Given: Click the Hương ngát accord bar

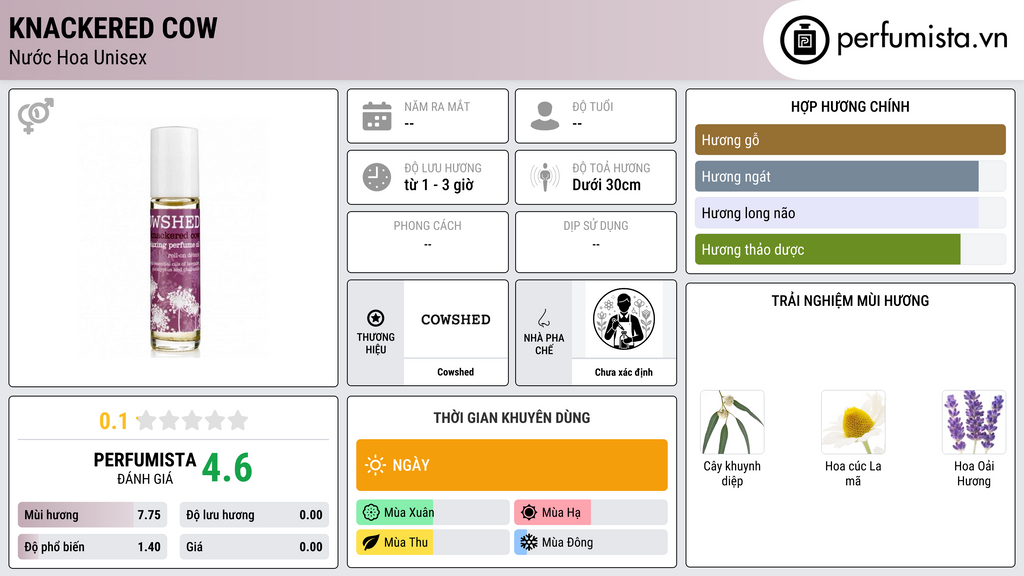Looking at the screenshot, I should pyautogui.click(x=850, y=176).
